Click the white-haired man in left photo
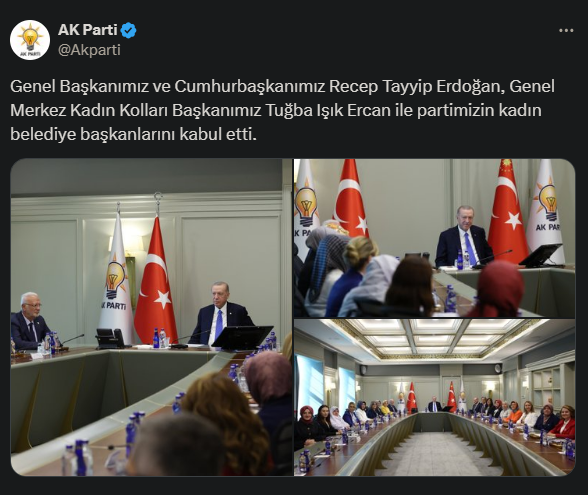This screenshot has width=588, height=495. [29, 321]
